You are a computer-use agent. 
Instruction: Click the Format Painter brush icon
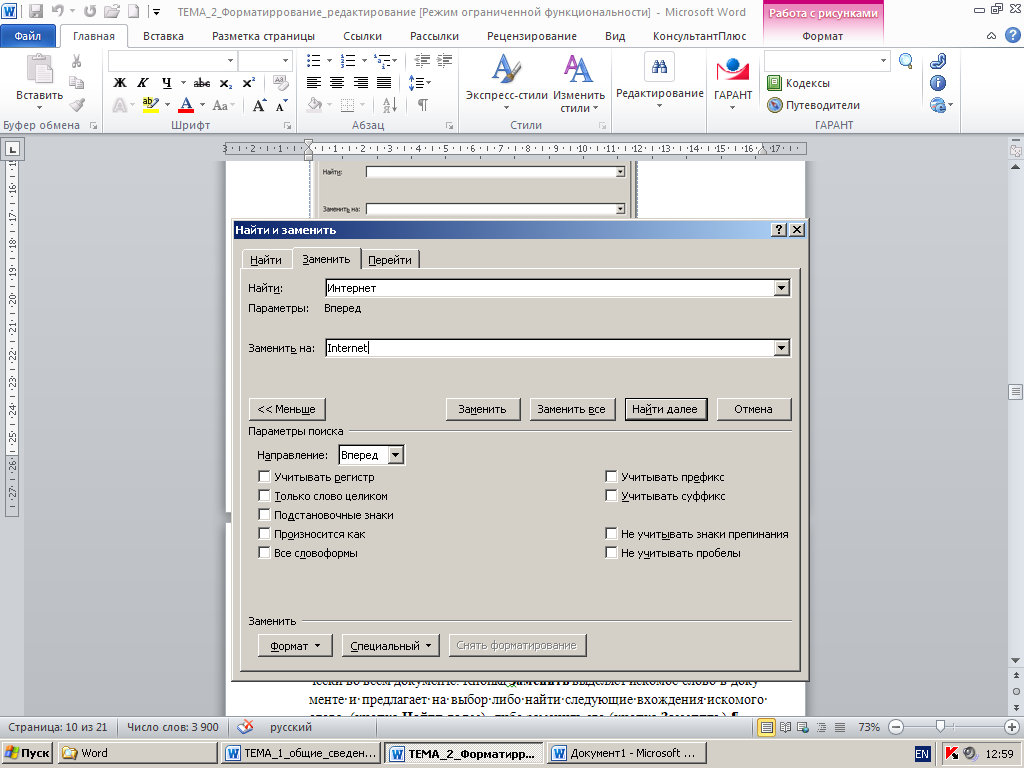[x=77, y=104]
